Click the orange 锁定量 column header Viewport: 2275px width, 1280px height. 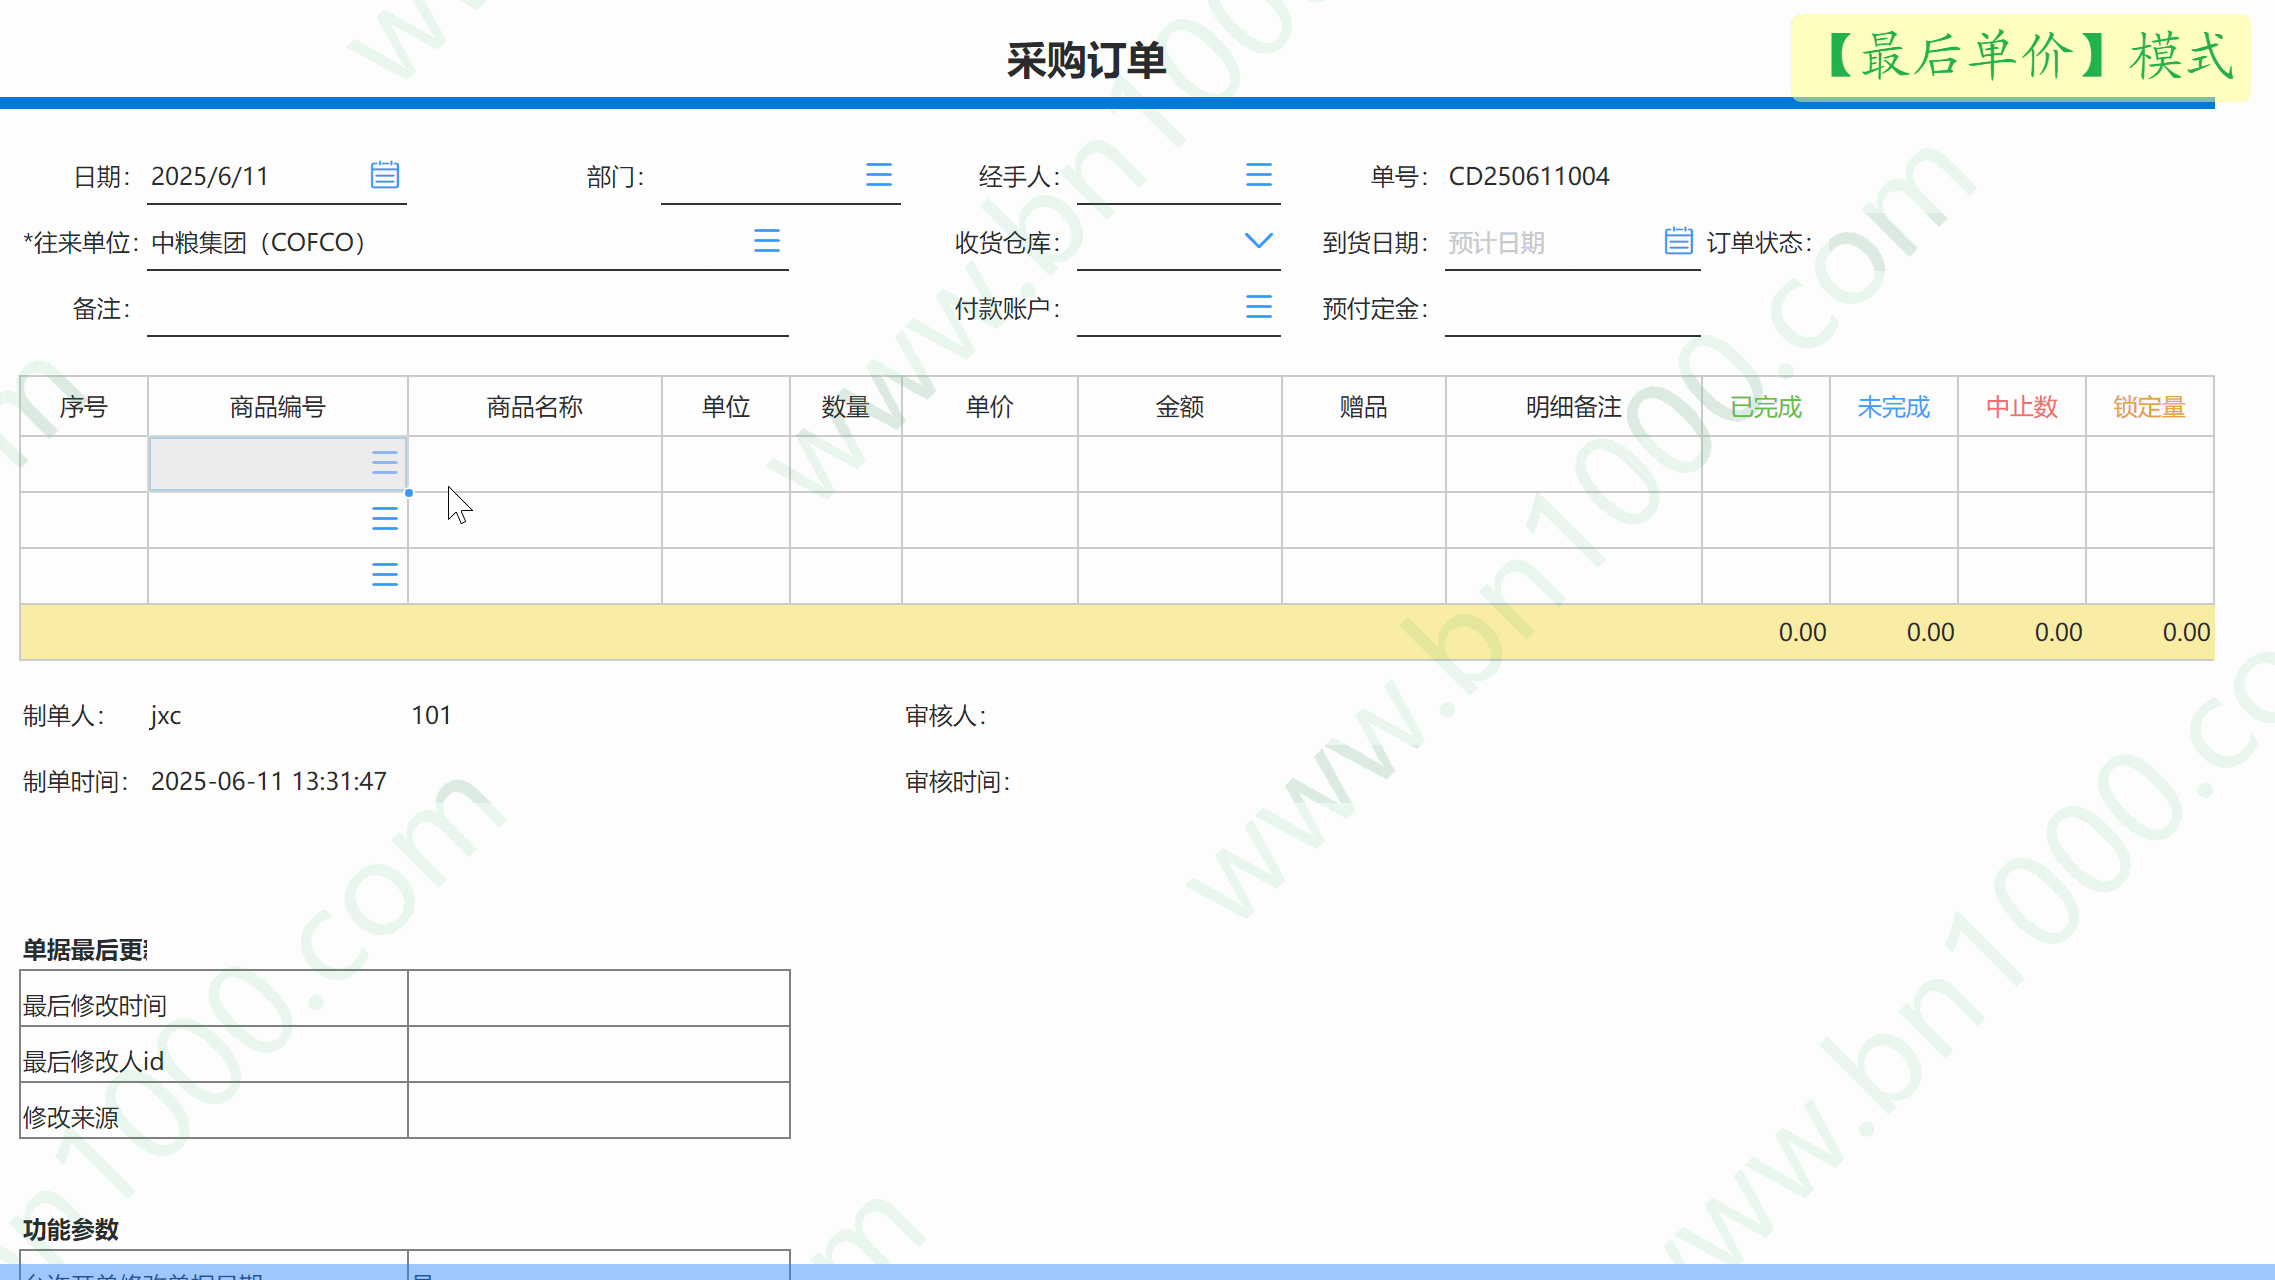point(2150,407)
